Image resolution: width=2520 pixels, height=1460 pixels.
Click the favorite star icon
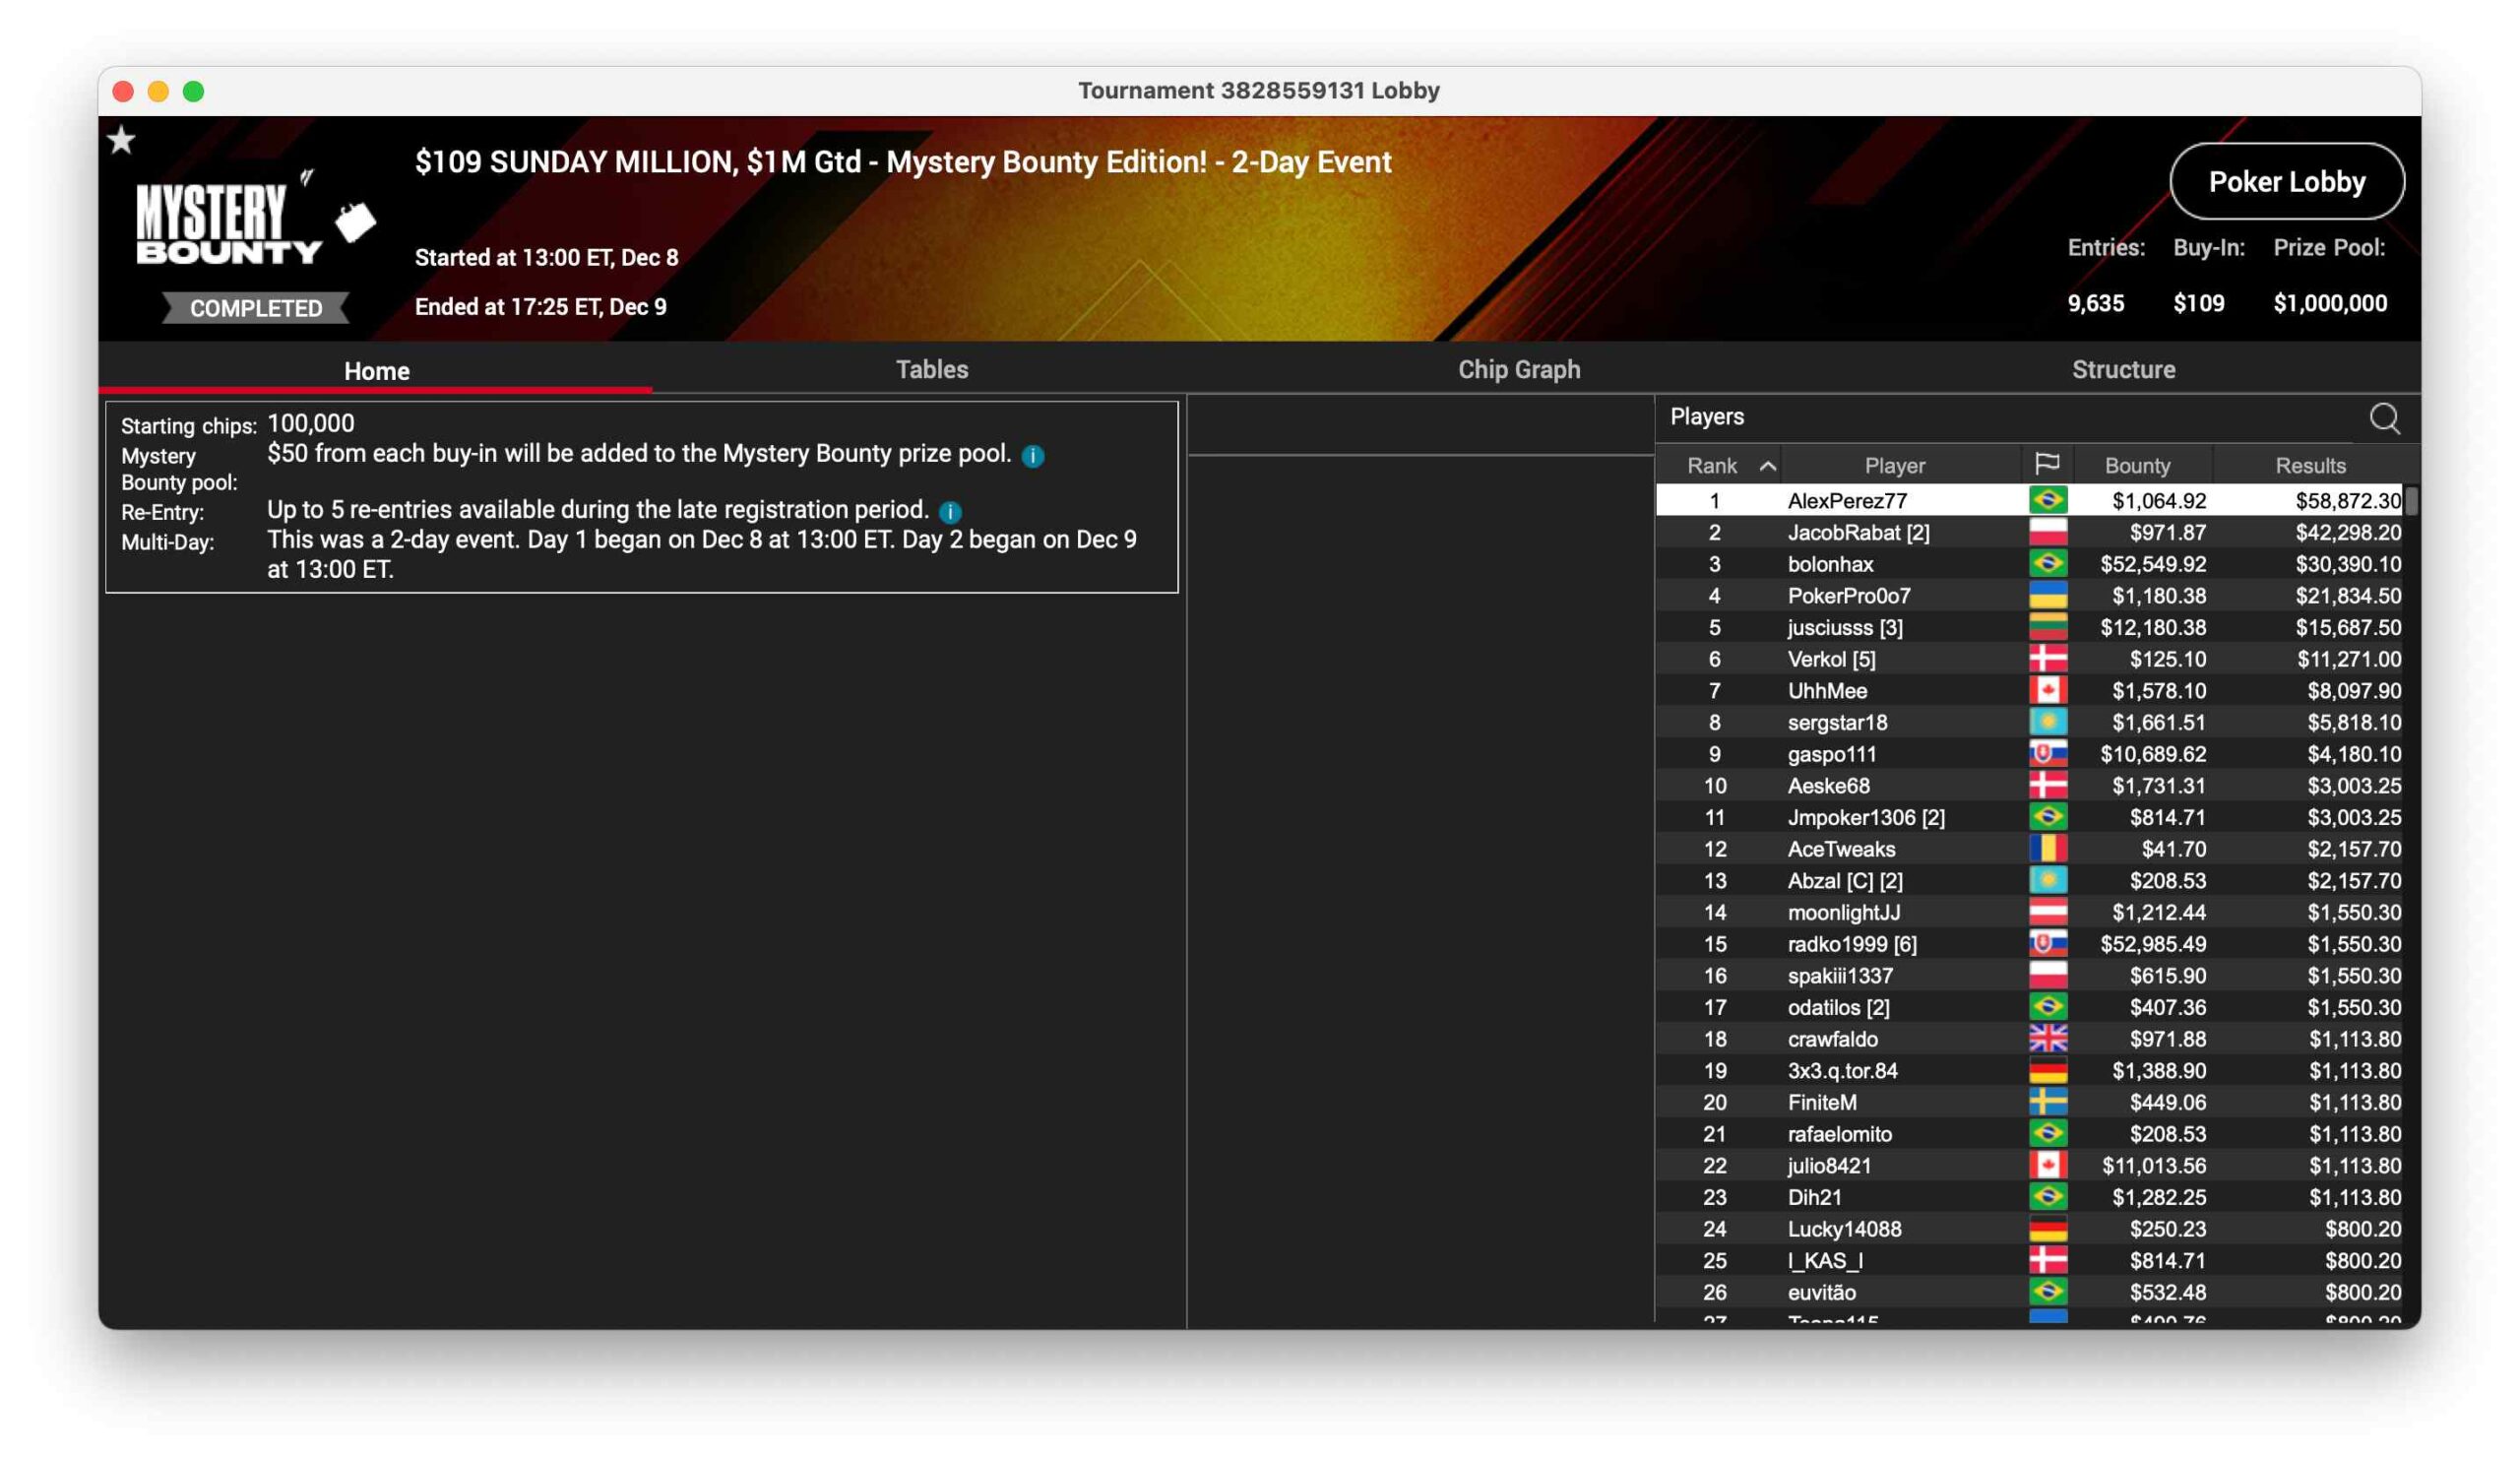click(121, 140)
